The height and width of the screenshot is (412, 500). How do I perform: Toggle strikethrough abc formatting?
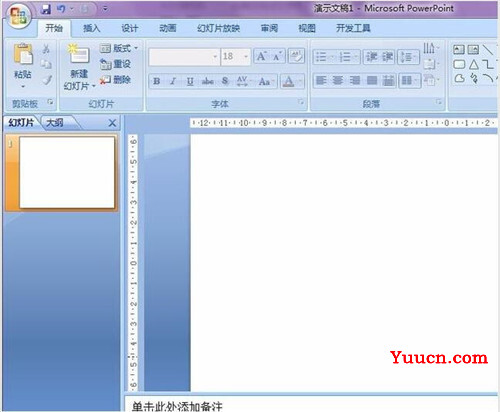(208, 81)
